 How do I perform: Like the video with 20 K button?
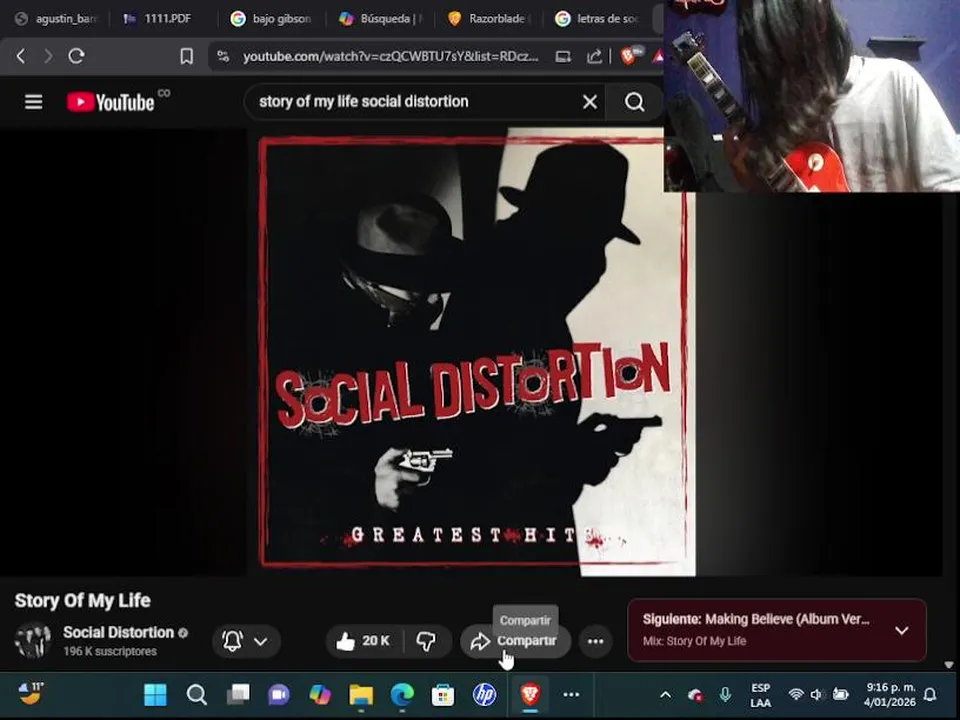[363, 641]
